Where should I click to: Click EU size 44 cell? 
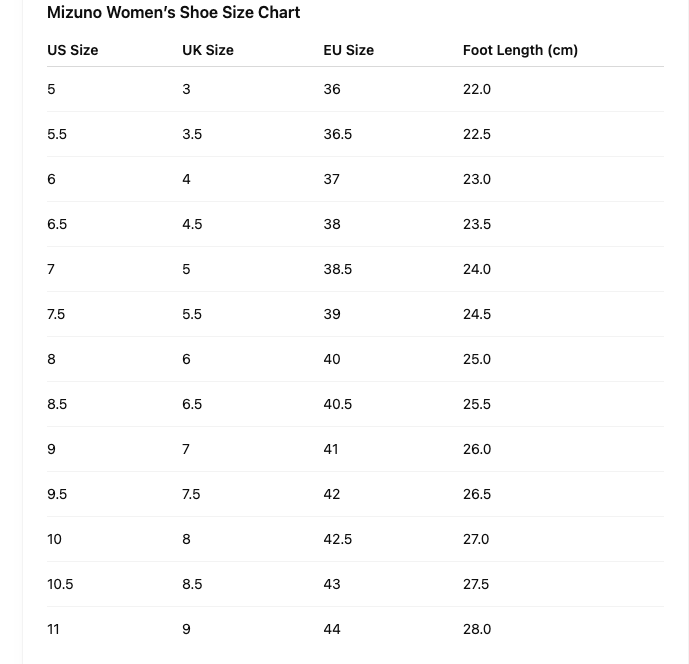tap(332, 629)
